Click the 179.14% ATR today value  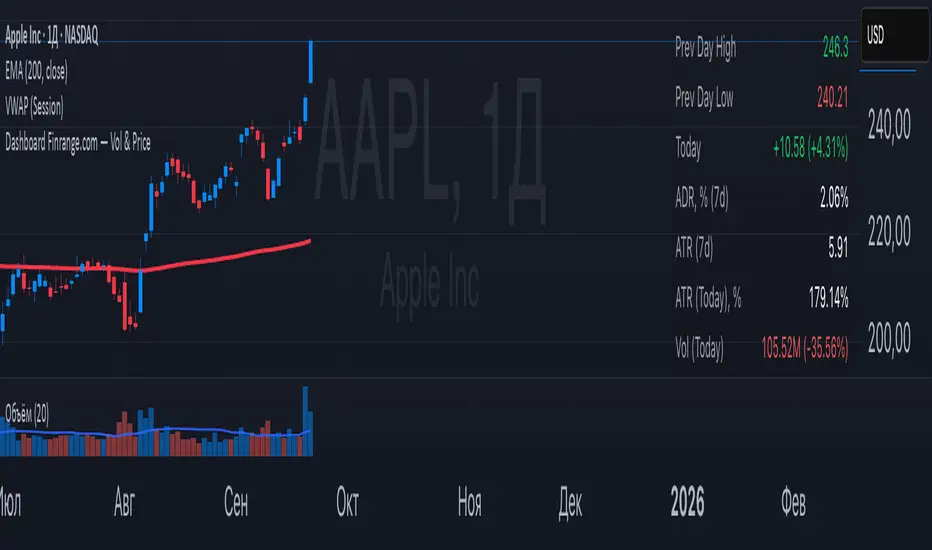[x=829, y=297]
